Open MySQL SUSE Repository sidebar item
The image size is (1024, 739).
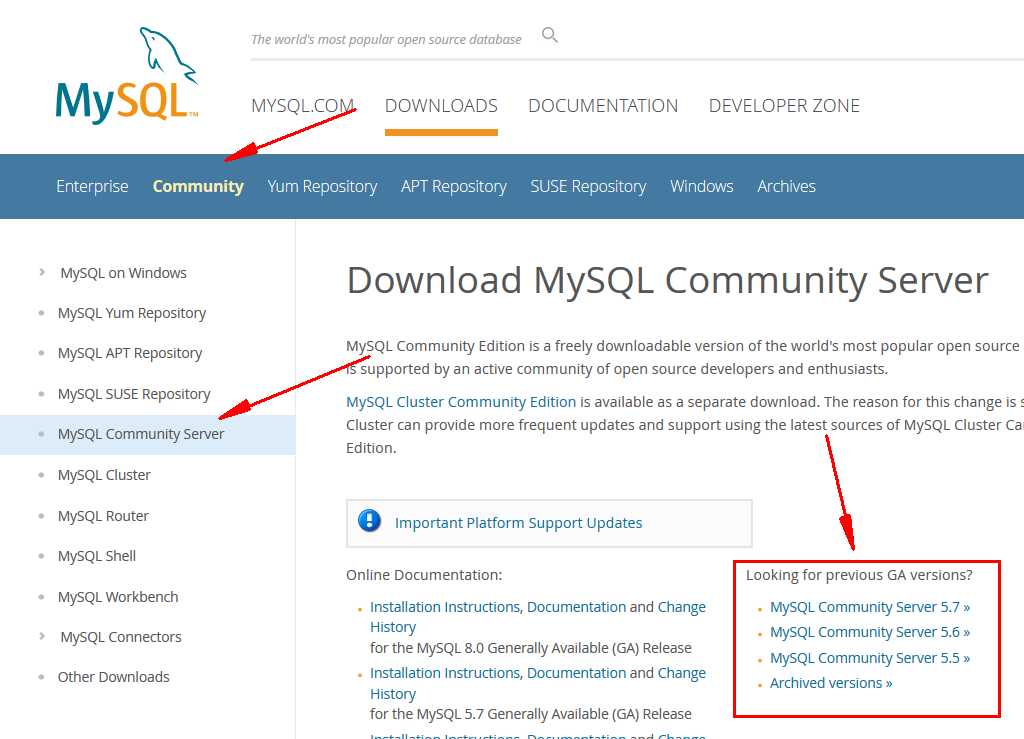coord(134,394)
